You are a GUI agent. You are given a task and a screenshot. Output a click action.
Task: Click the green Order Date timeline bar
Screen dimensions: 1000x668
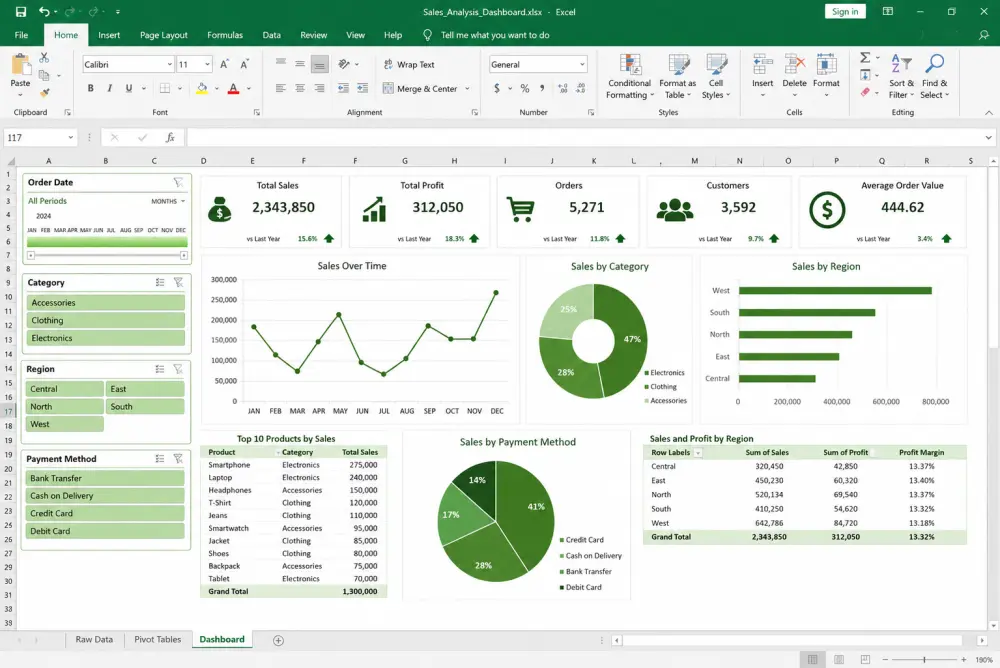click(107, 242)
